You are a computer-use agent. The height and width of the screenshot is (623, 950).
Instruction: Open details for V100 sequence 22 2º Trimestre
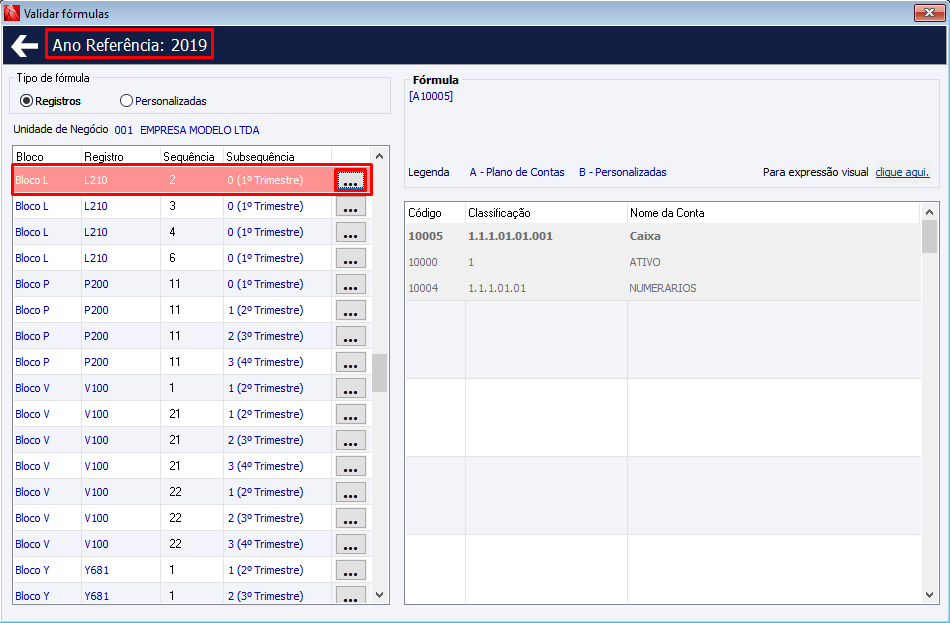[x=350, y=493]
